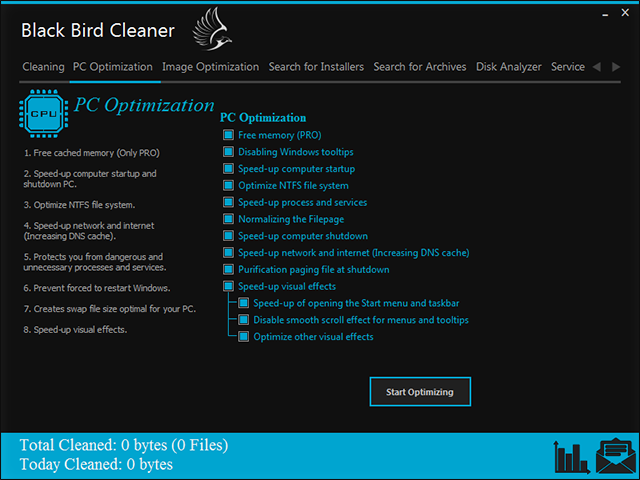Image resolution: width=640 pixels, height=480 pixels.
Task: Click the Start Optimizing button
Action: pyautogui.click(x=420, y=392)
